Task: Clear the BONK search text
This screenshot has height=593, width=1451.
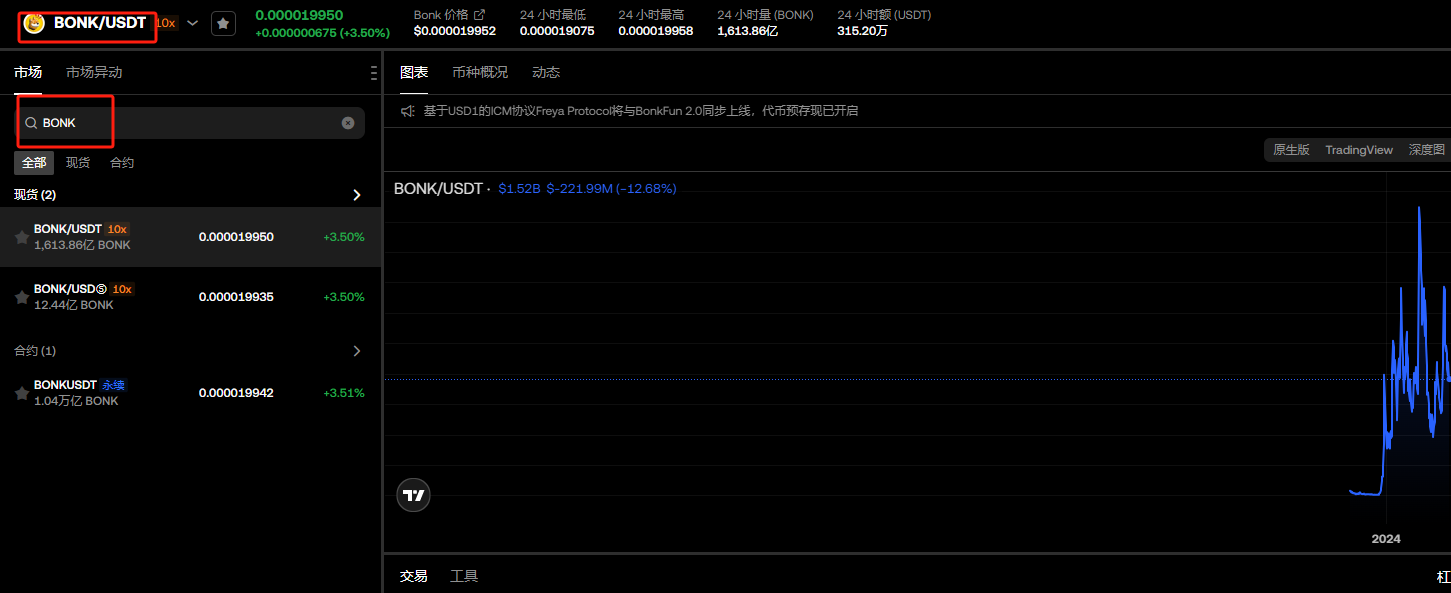Action: coord(348,123)
